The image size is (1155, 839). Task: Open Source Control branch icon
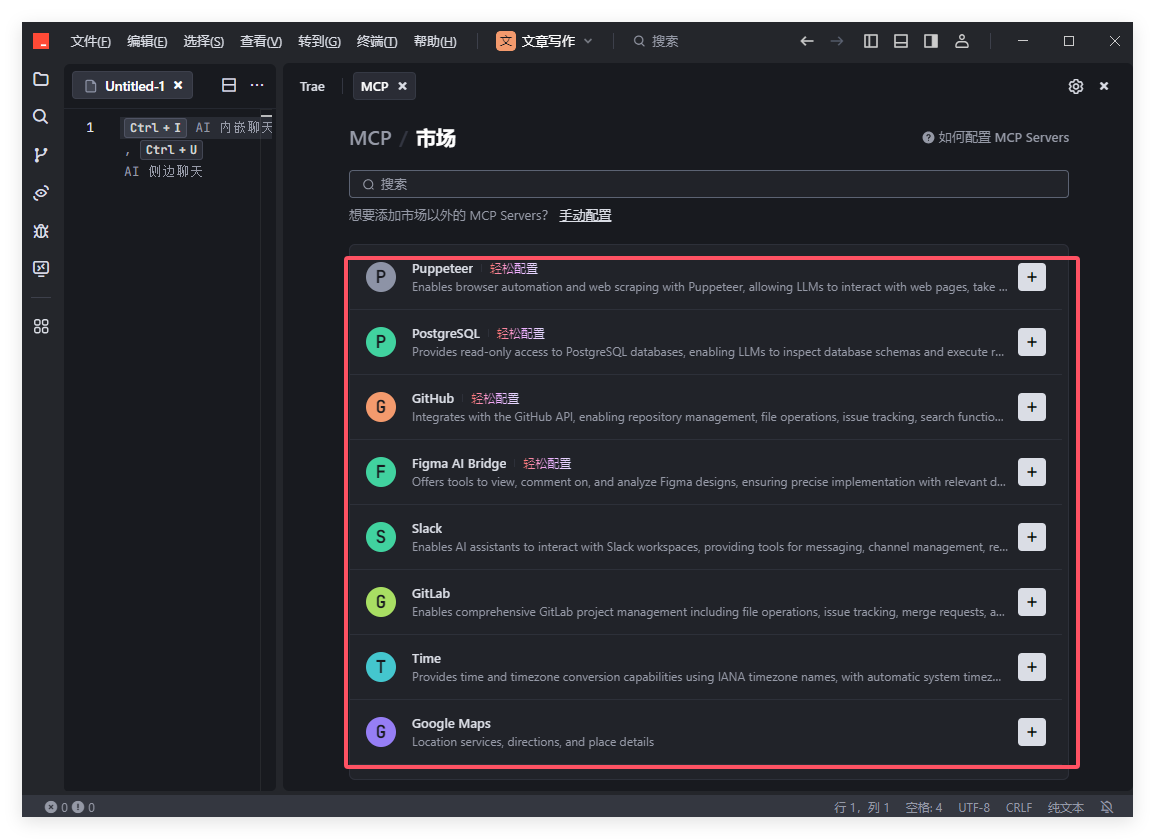41,155
